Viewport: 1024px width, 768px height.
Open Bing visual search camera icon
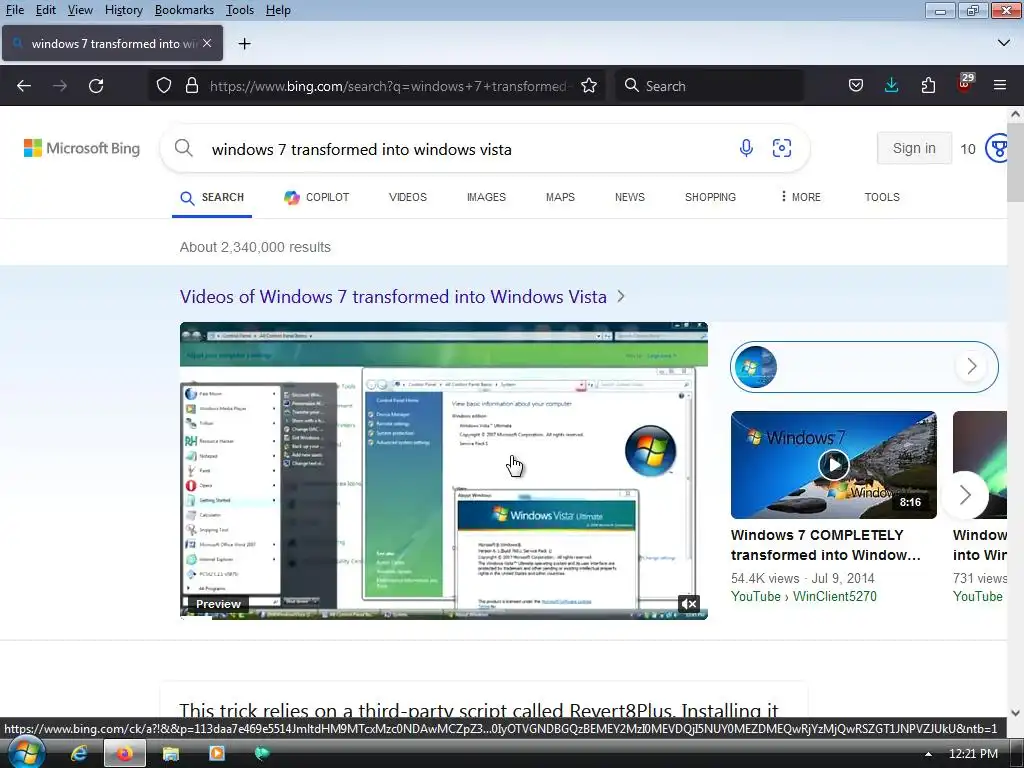[x=782, y=148]
